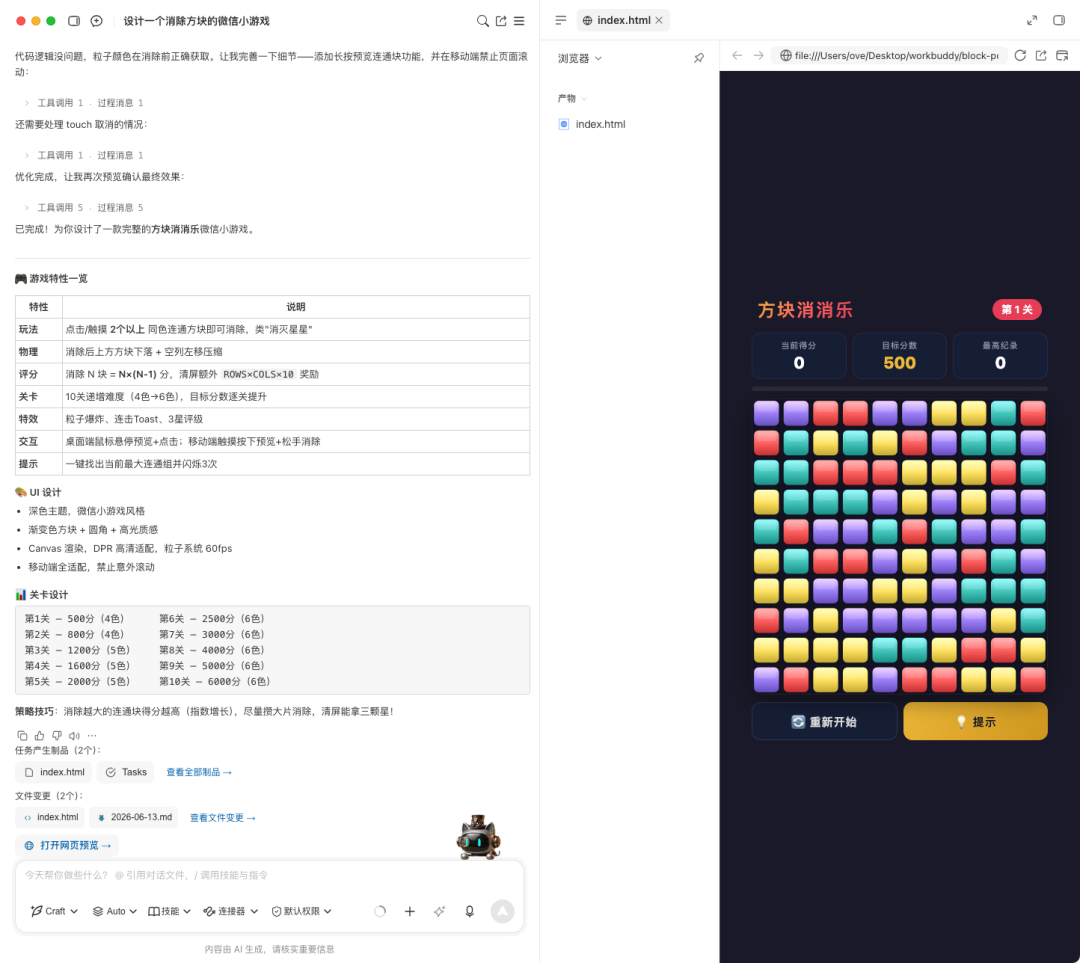Click the new conversation plus-bubble icon

tap(96, 21)
